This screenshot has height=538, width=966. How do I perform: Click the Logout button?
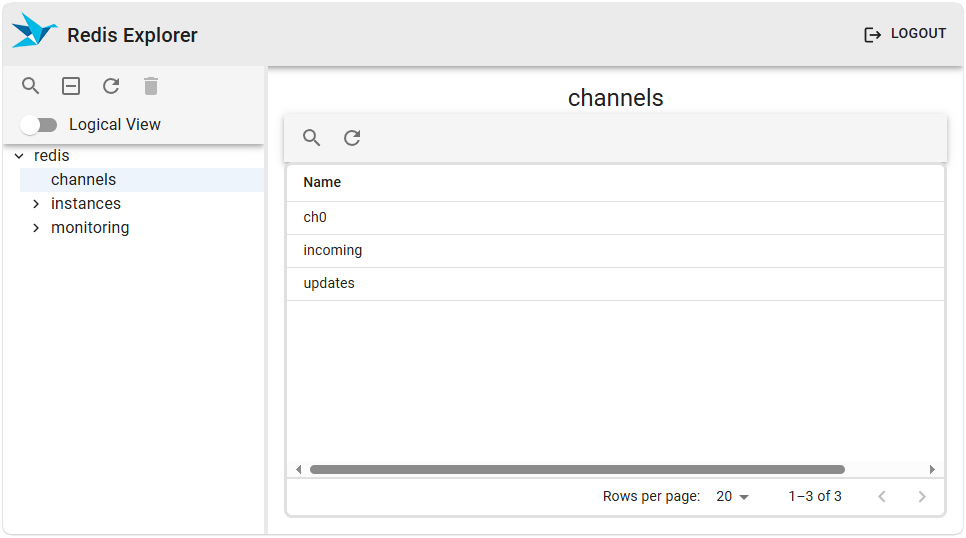(x=904, y=34)
